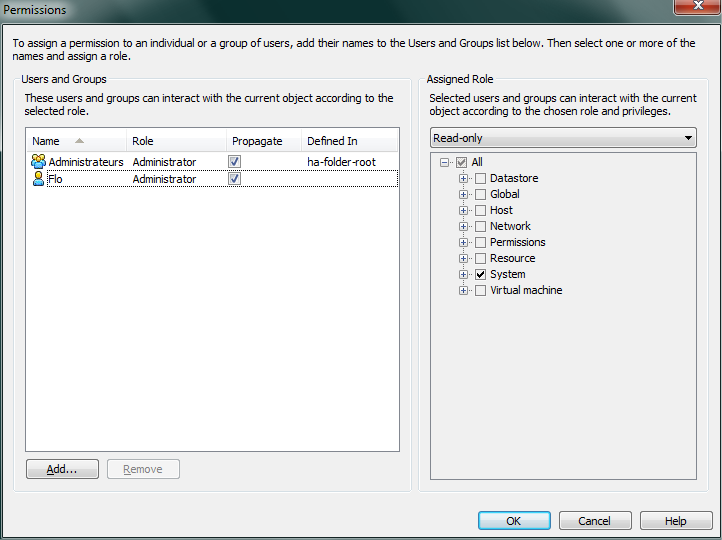Click the Add... button

62,469
